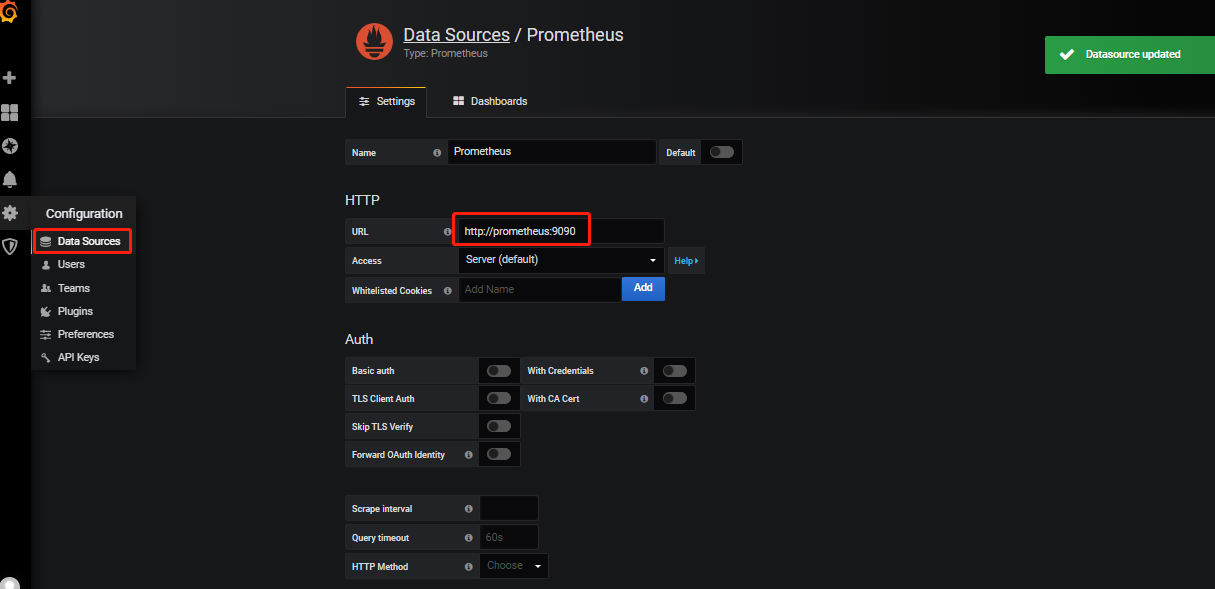Image resolution: width=1215 pixels, height=589 pixels.
Task: Click the Name input field
Action: click(552, 152)
